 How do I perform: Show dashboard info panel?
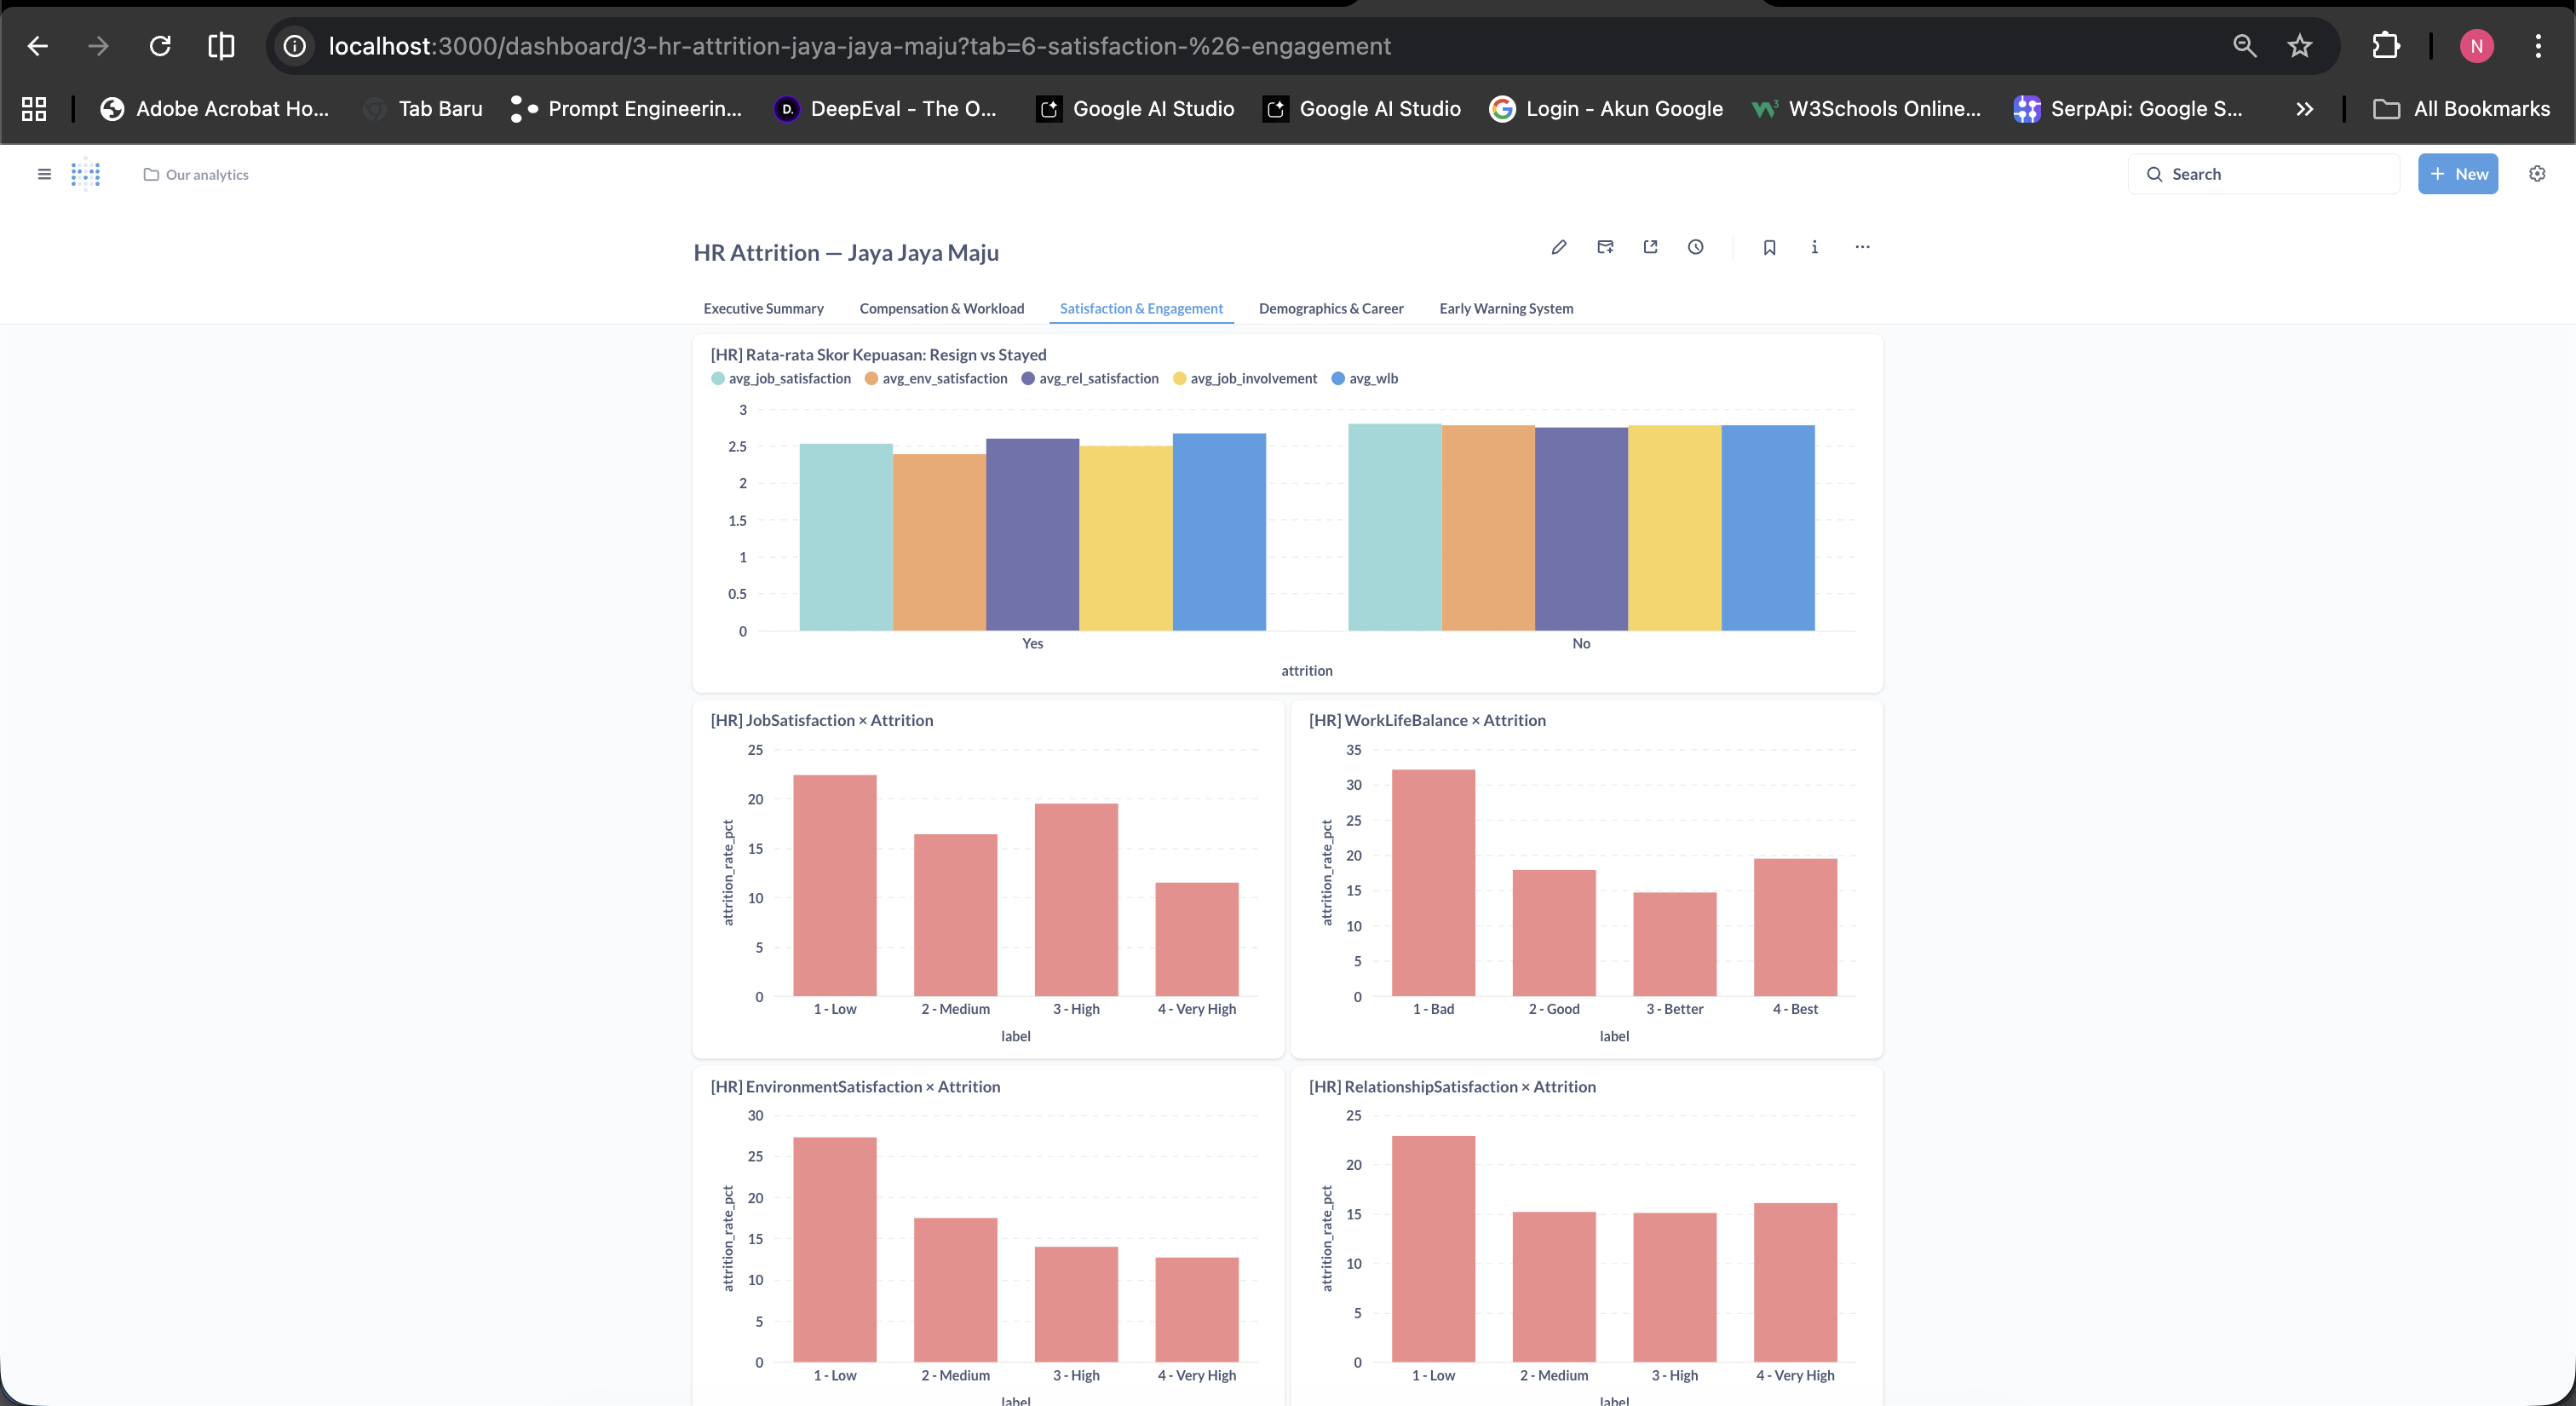tap(1815, 247)
